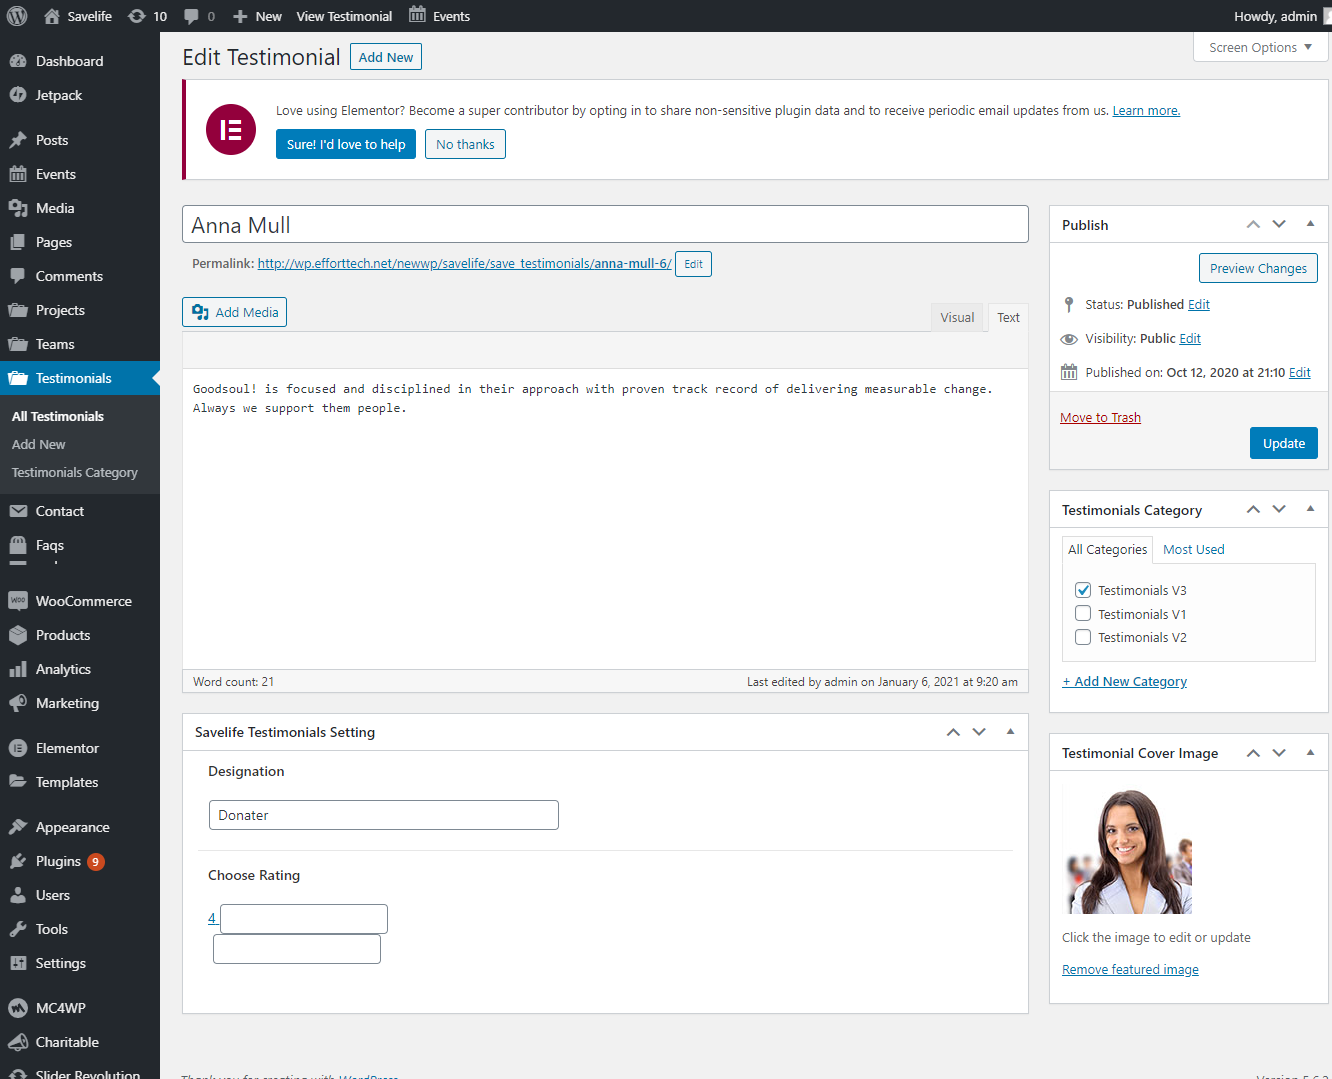This screenshot has width=1332, height=1079.
Task: Click the comments bubble icon in admin bar
Action: point(192,16)
